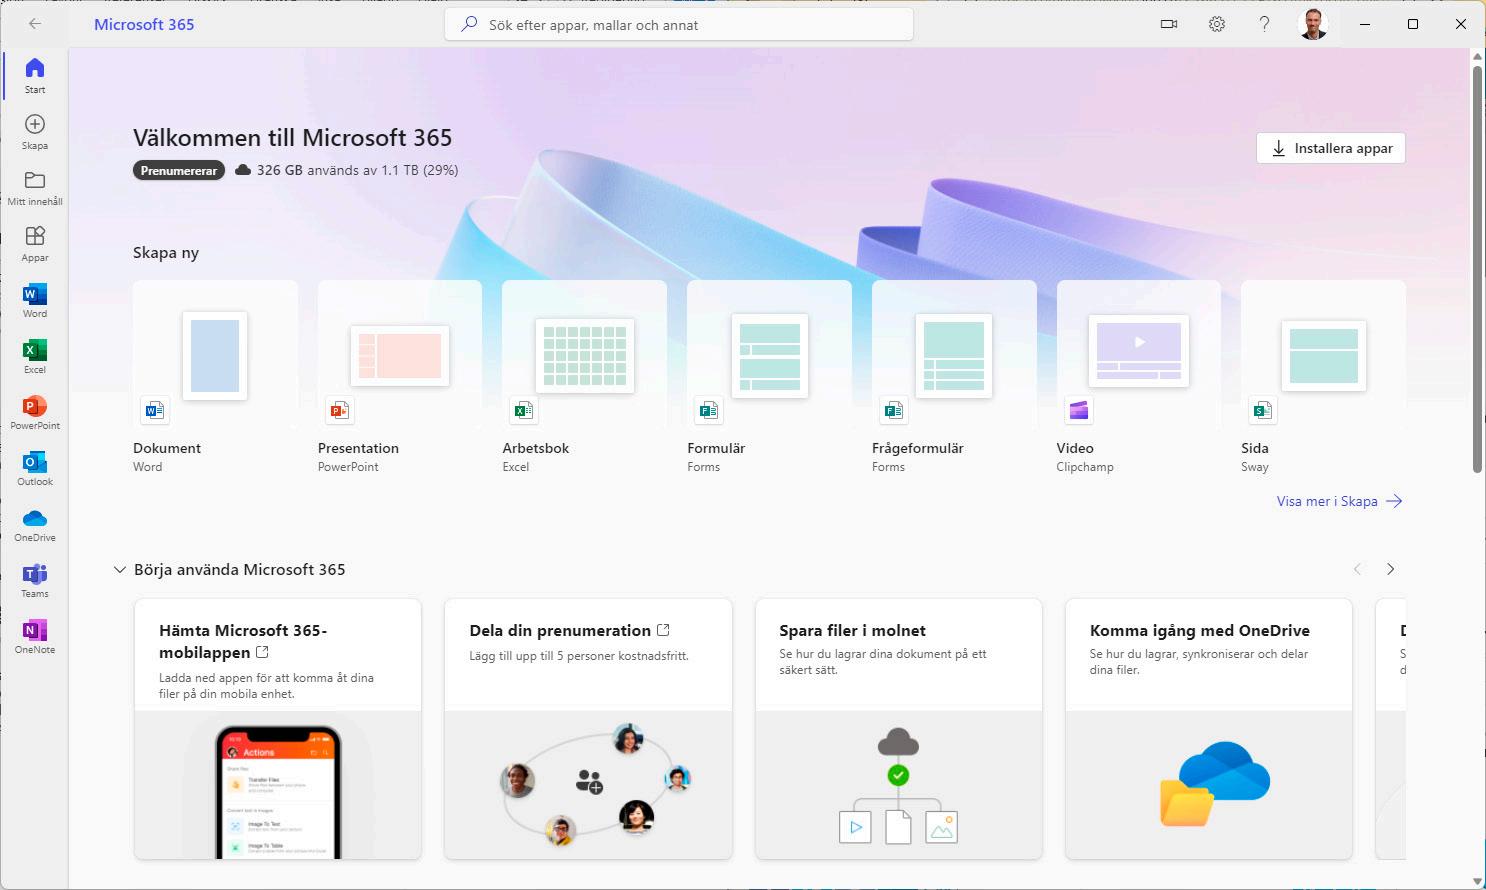Create new Forms Formulär thumbnail
This screenshot has width=1486, height=890.
(770, 355)
